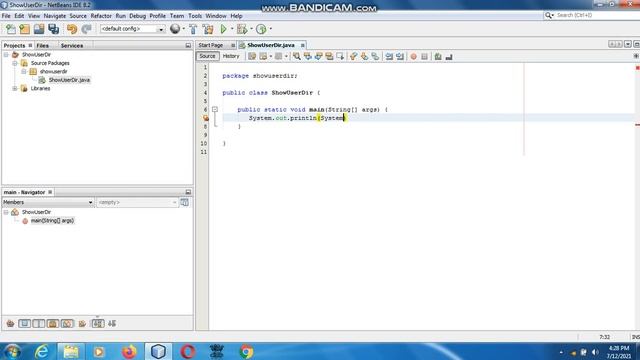
Task: Click the error lightbulb hint on line 7
Action: click(206, 118)
